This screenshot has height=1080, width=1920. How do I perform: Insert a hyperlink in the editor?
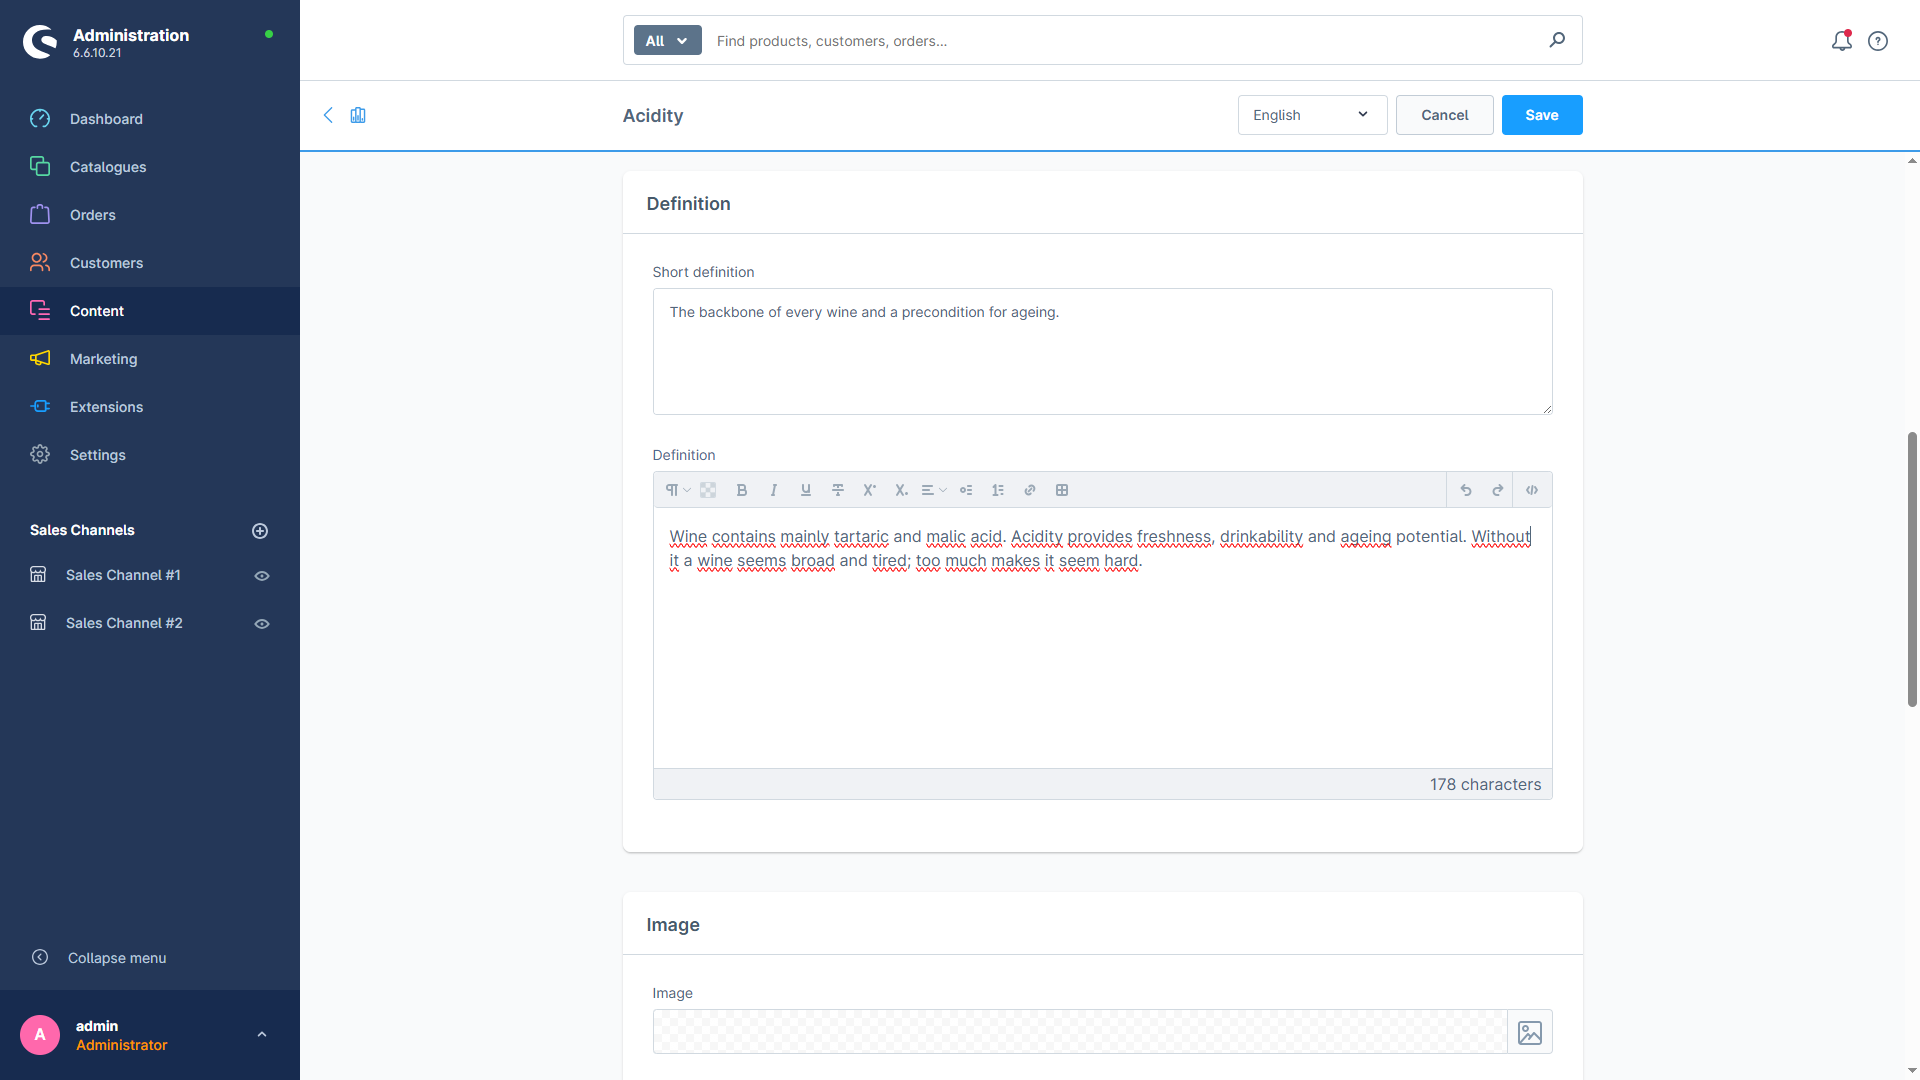point(1030,490)
